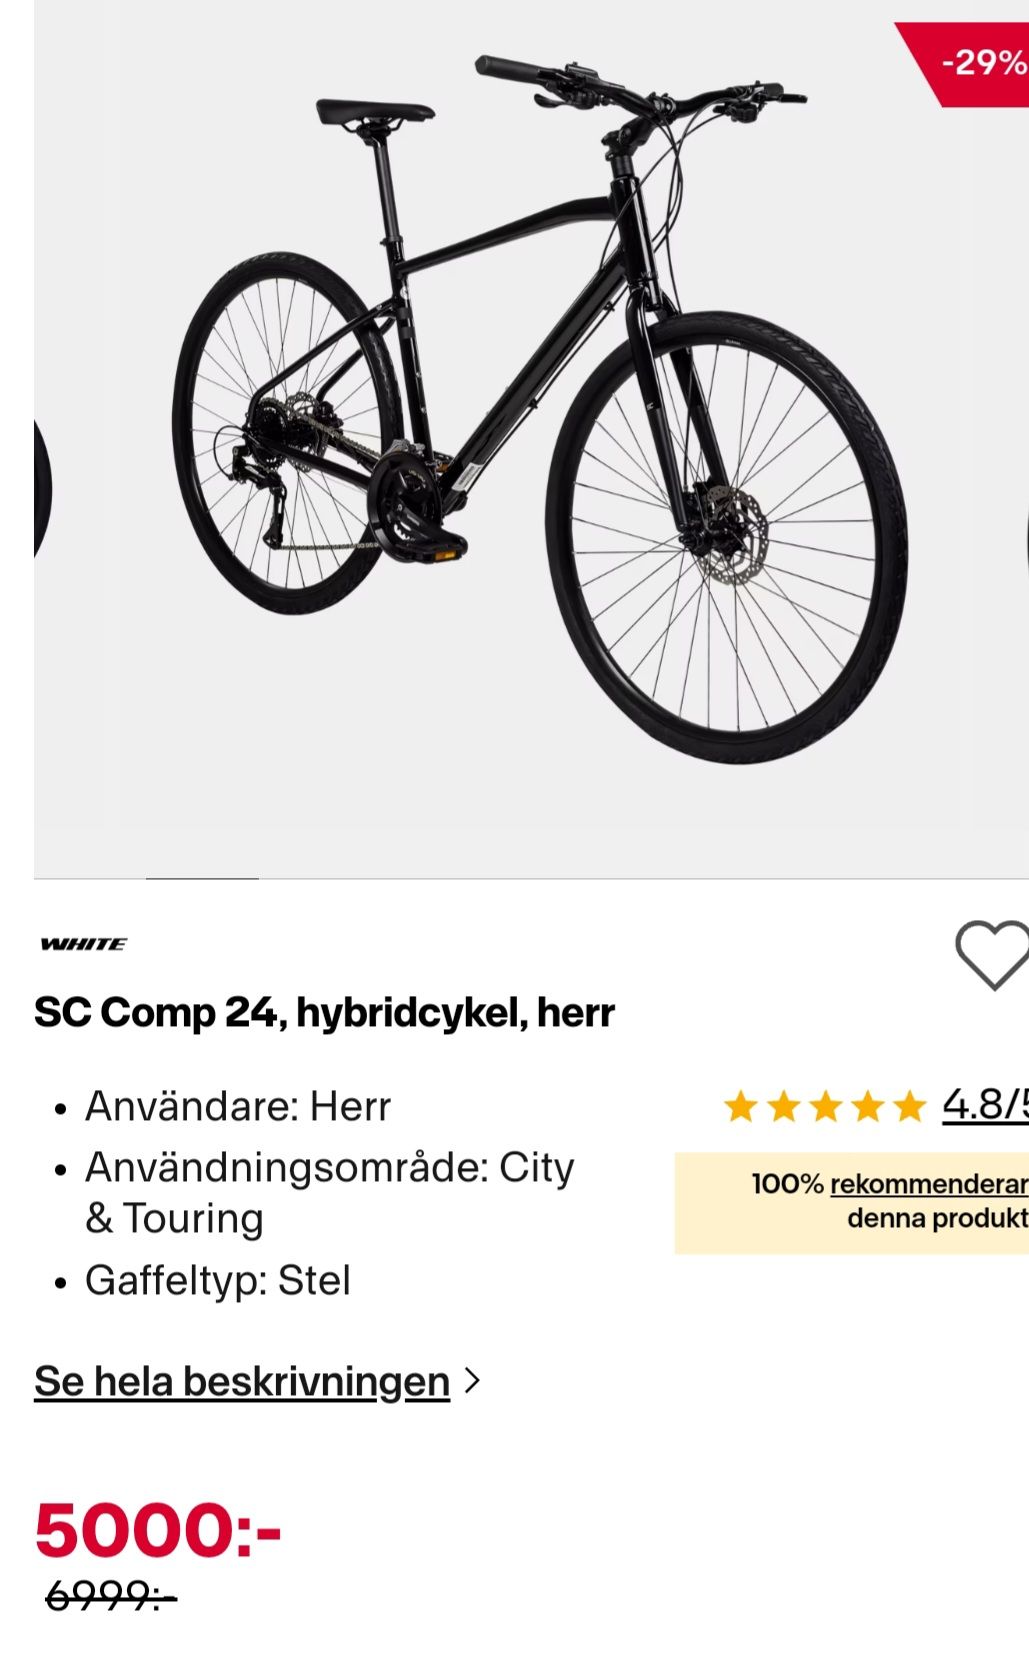Image resolution: width=1029 pixels, height=1655 pixels.
Task: Tap the image carousel position indicator
Action: coord(202,878)
